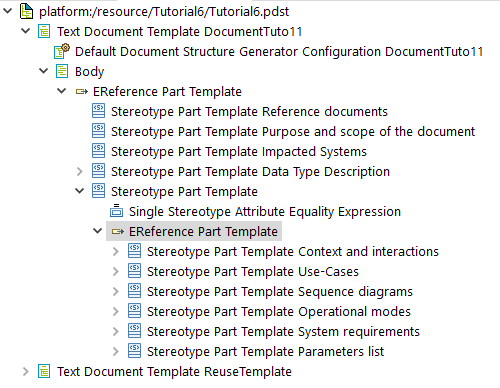The height and width of the screenshot is (388, 500).
Task: Click the ReuseTemplate document icon
Action: coord(44,371)
